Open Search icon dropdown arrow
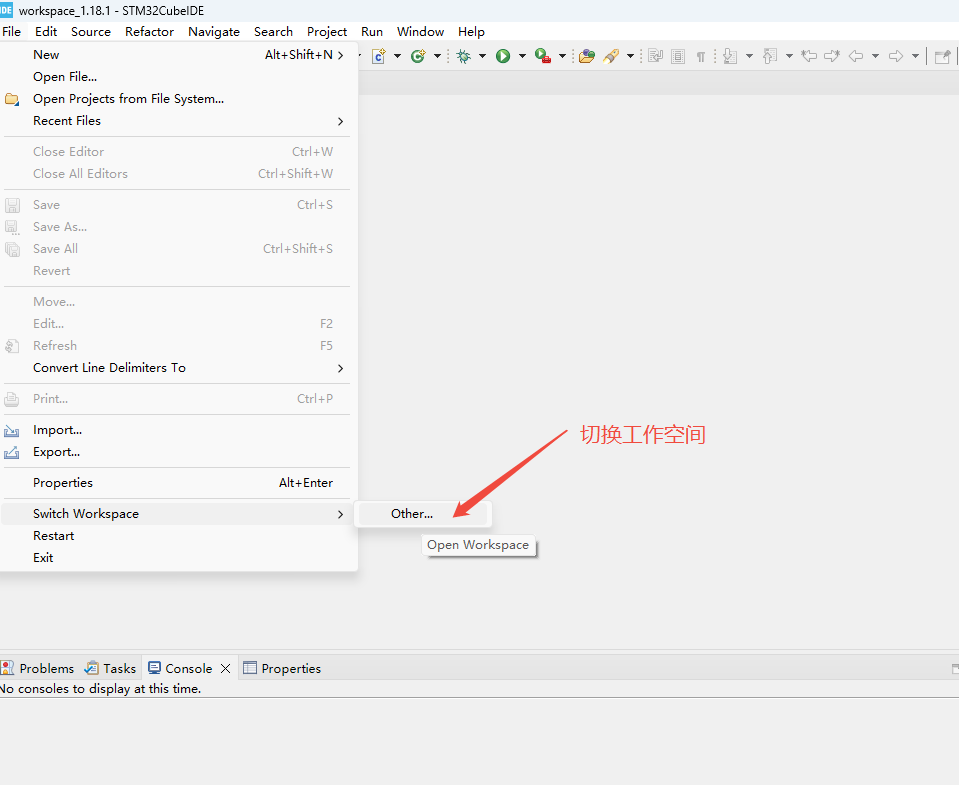959x785 pixels. (x=630, y=56)
